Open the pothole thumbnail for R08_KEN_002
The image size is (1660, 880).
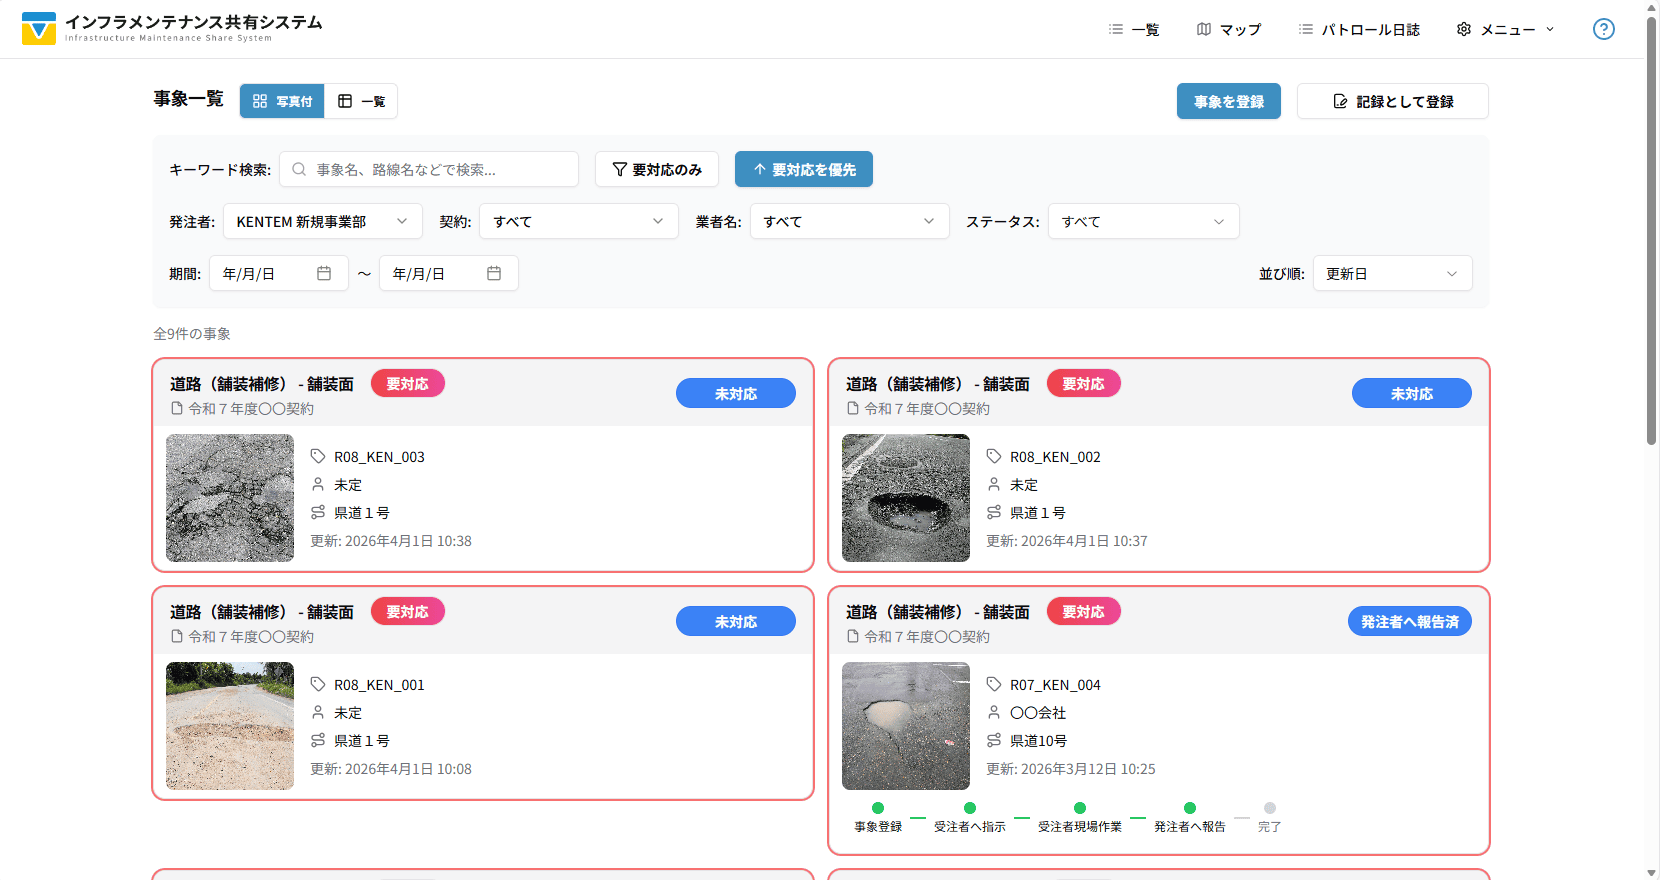(x=906, y=498)
